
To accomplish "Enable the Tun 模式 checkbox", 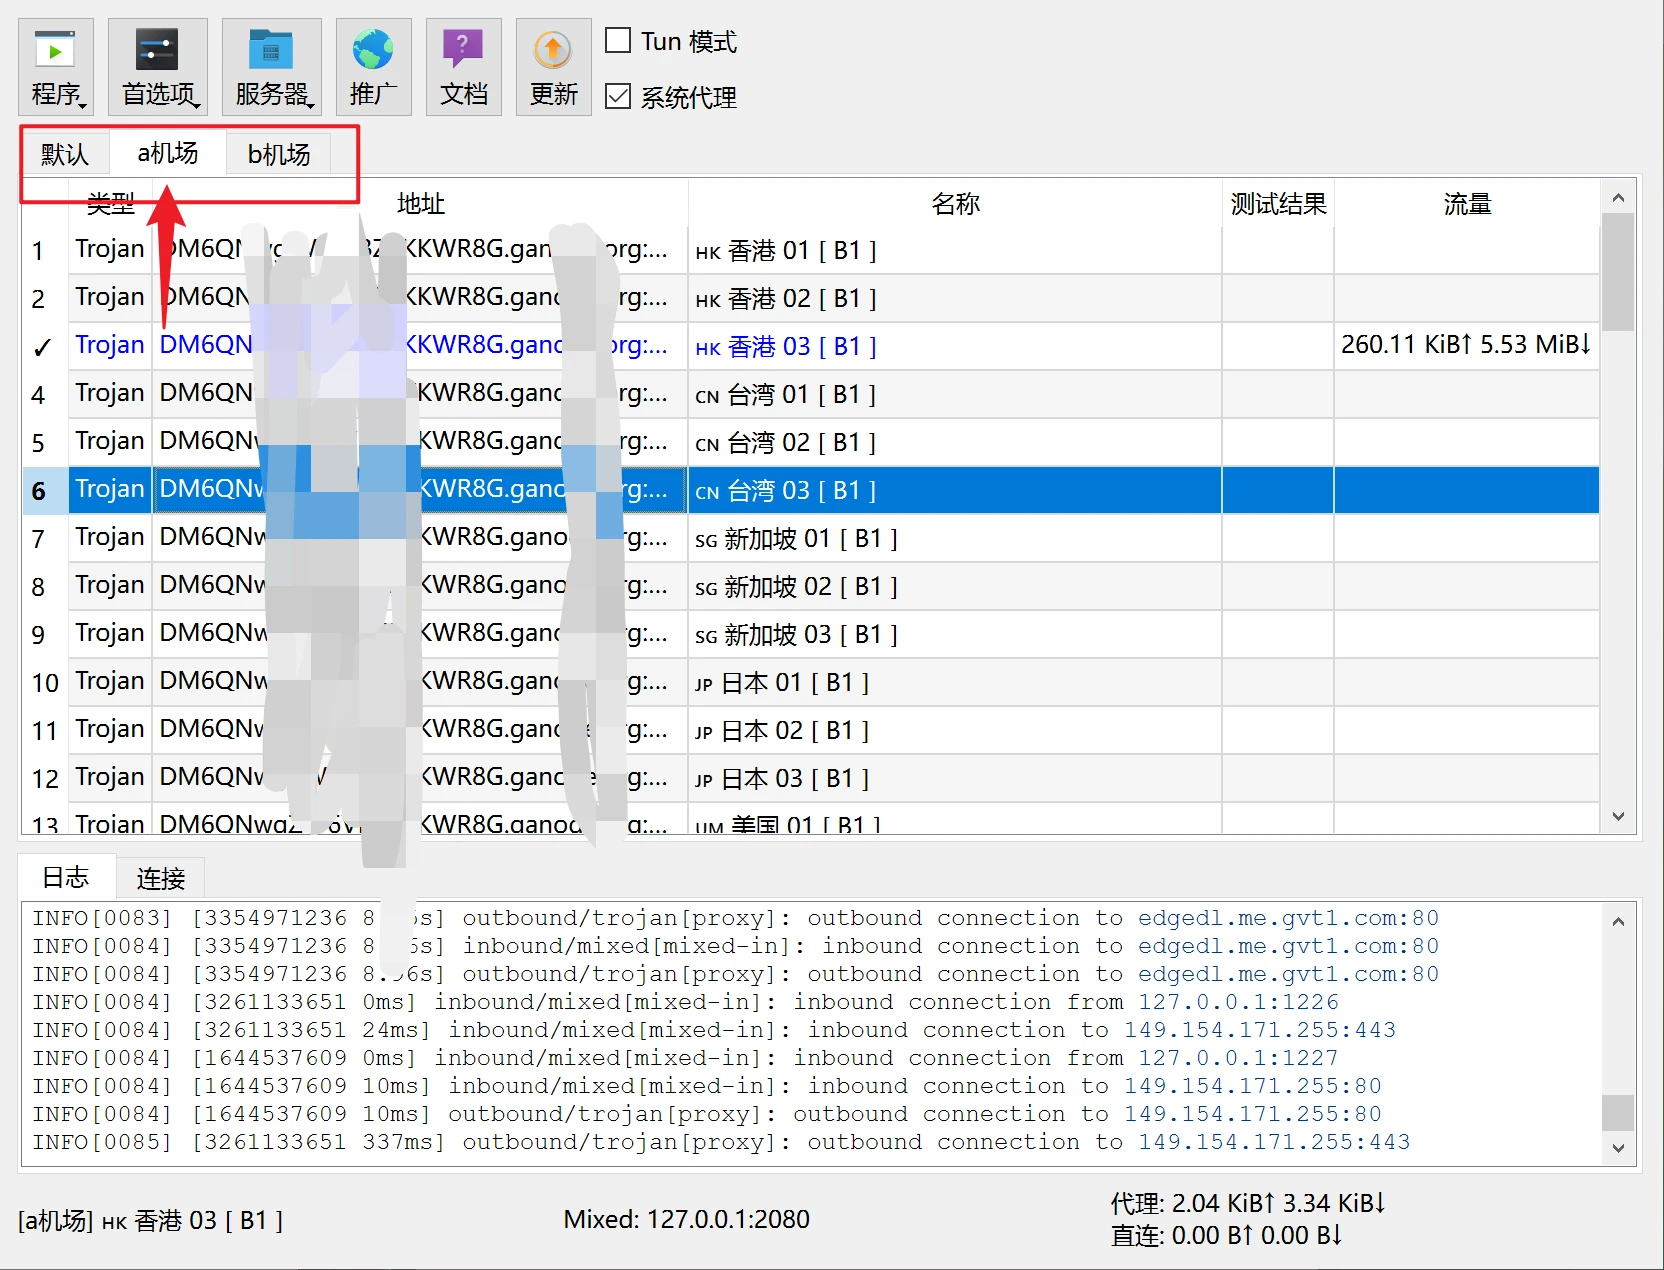I will tap(619, 41).
